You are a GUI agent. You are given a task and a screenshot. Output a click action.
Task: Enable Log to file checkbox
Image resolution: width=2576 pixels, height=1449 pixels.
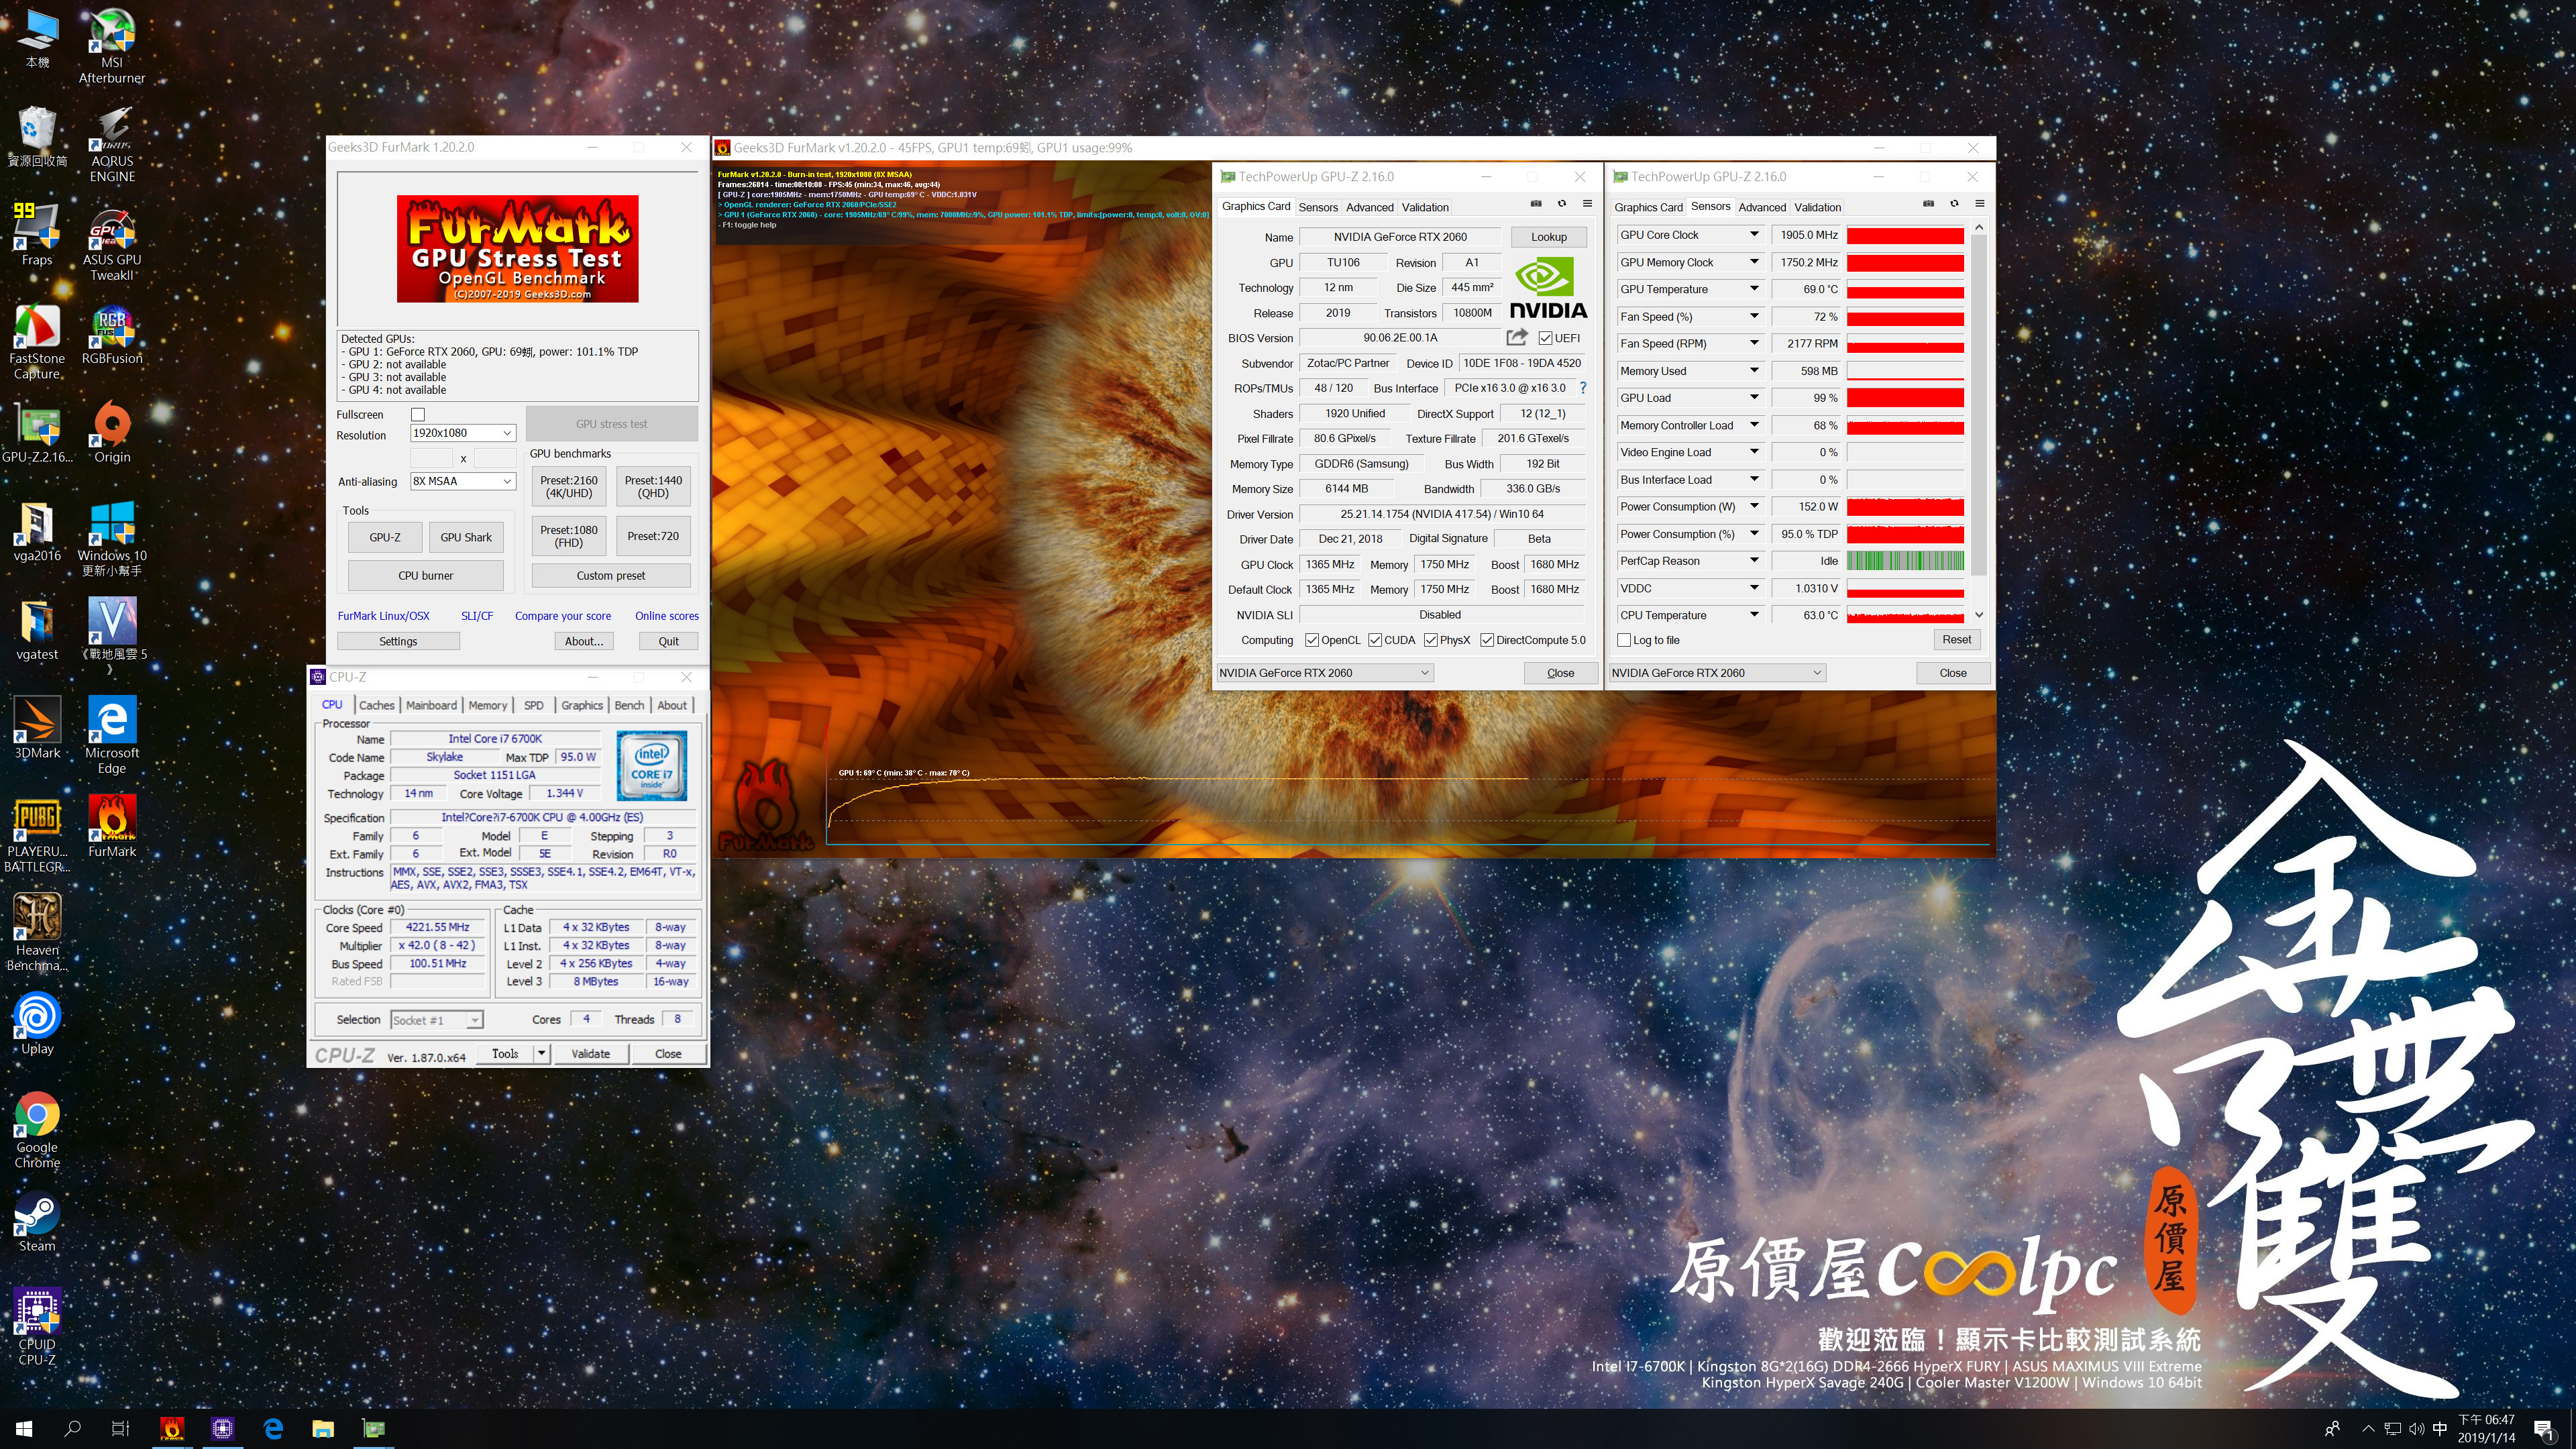(1624, 640)
